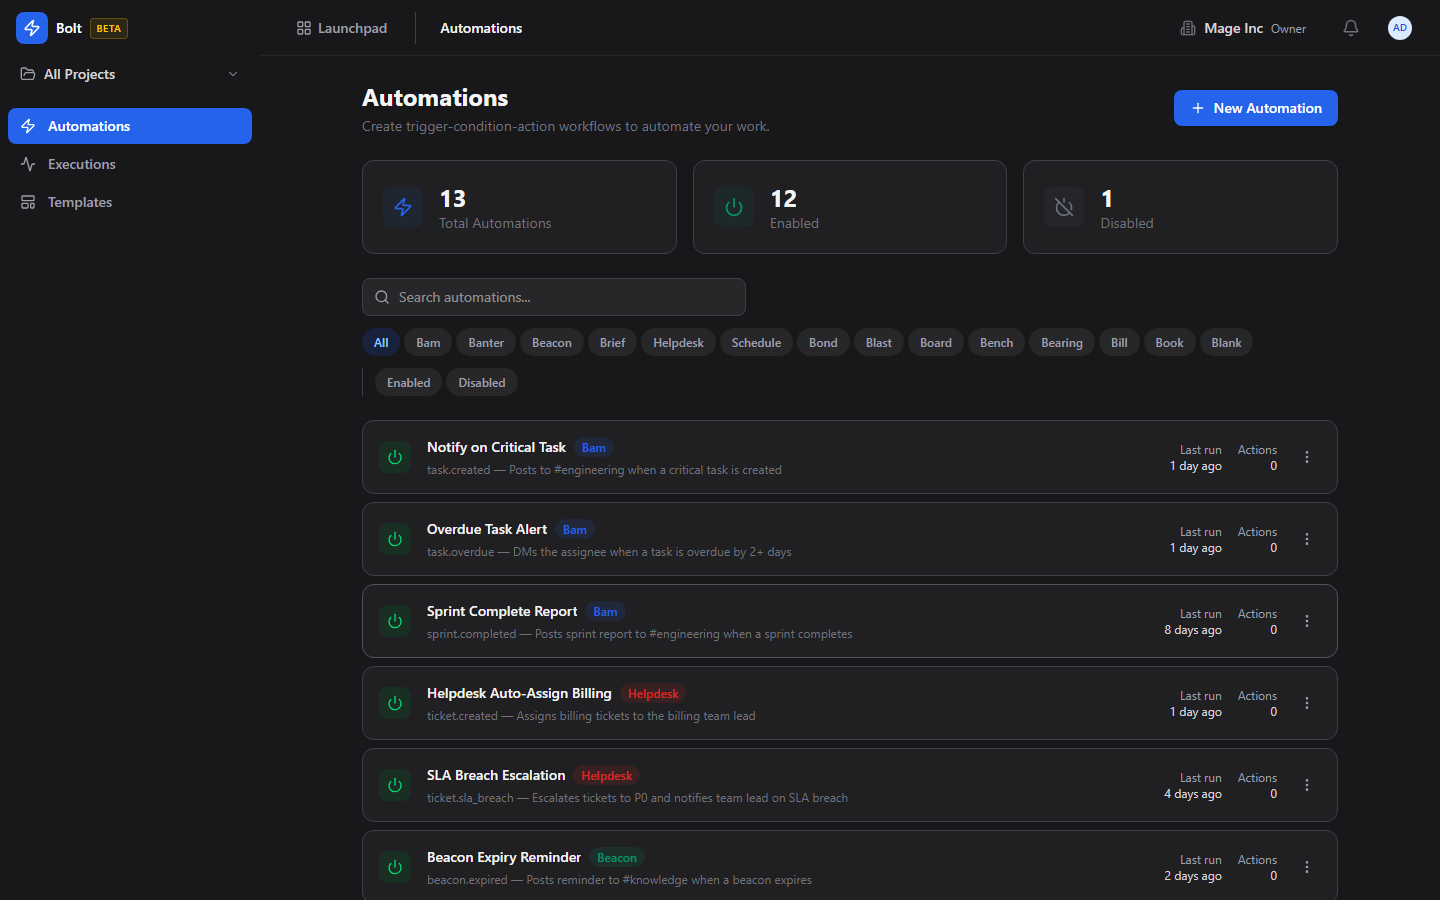Image resolution: width=1440 pixels, height=900 pixels.
Task: Toggle power for Notify on Critical Task
Action: pos(395,457)
